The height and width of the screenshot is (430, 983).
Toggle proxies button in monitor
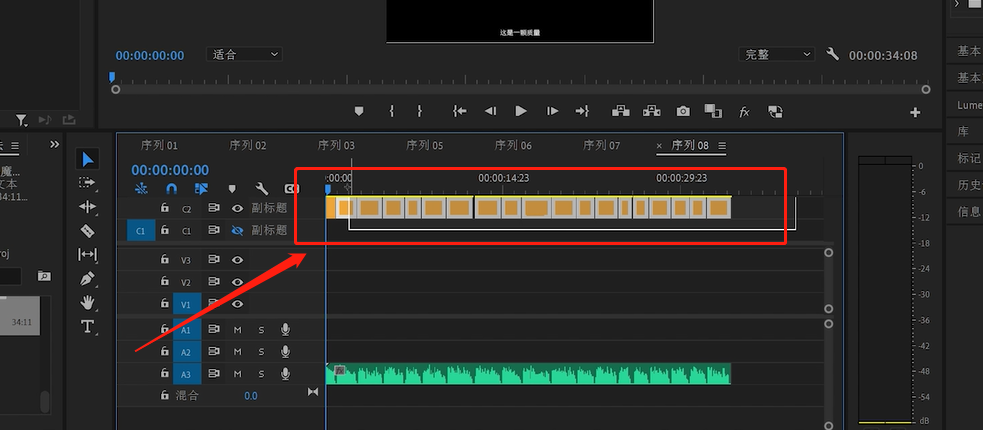775,112
